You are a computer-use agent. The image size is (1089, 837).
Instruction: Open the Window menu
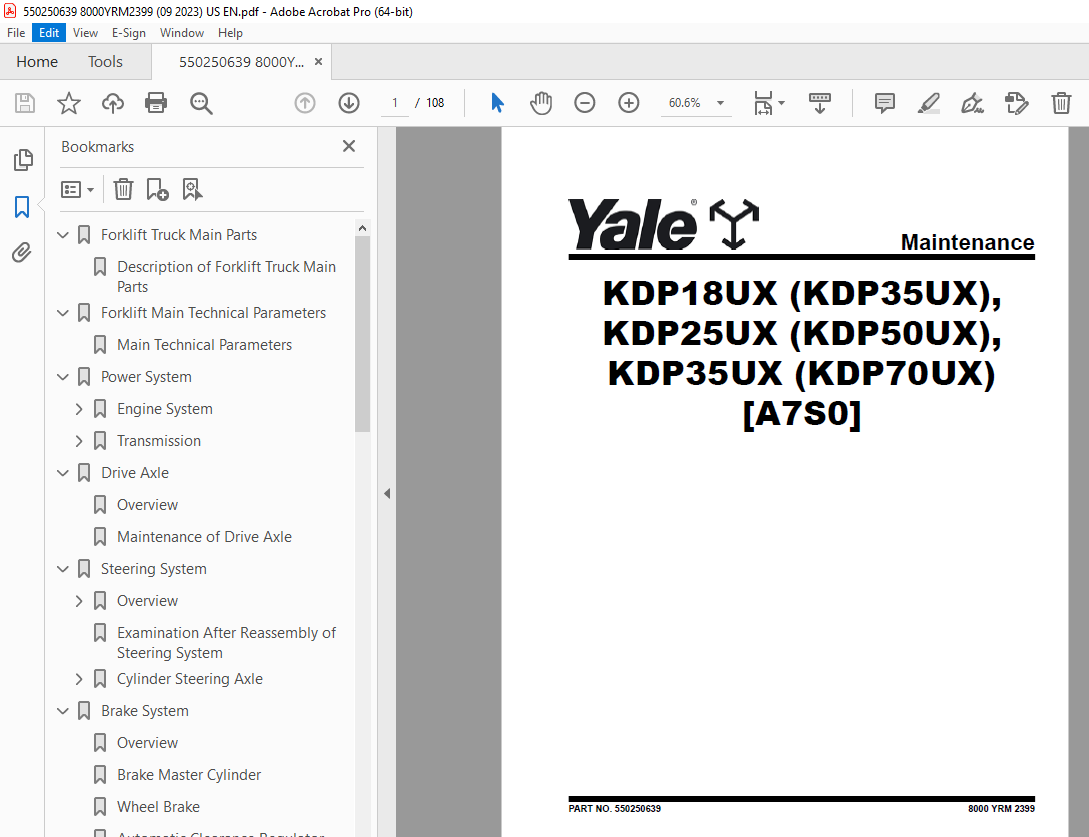(181, 33)
